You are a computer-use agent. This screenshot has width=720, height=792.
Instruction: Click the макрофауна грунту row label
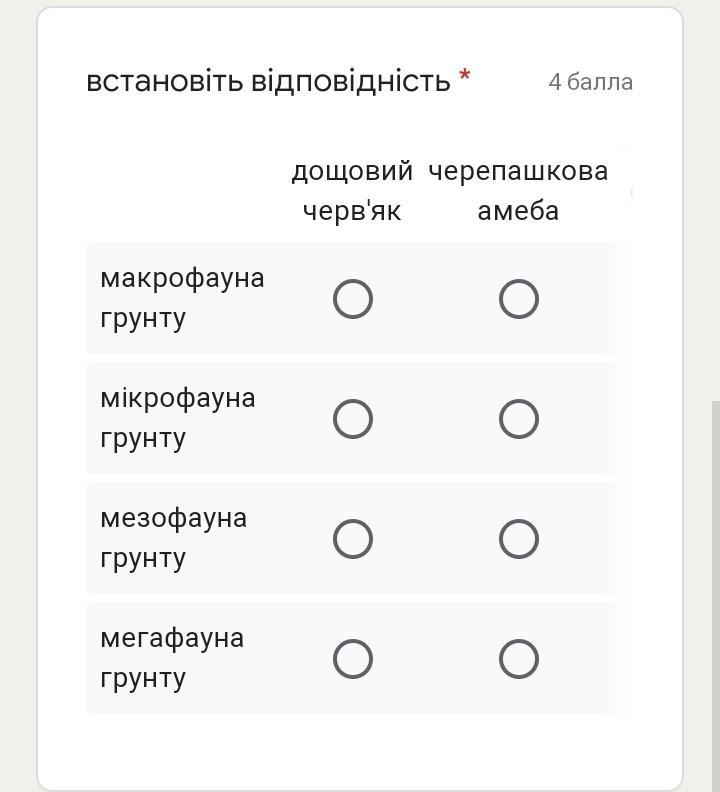pyautogui.click(x=182, y=297)
